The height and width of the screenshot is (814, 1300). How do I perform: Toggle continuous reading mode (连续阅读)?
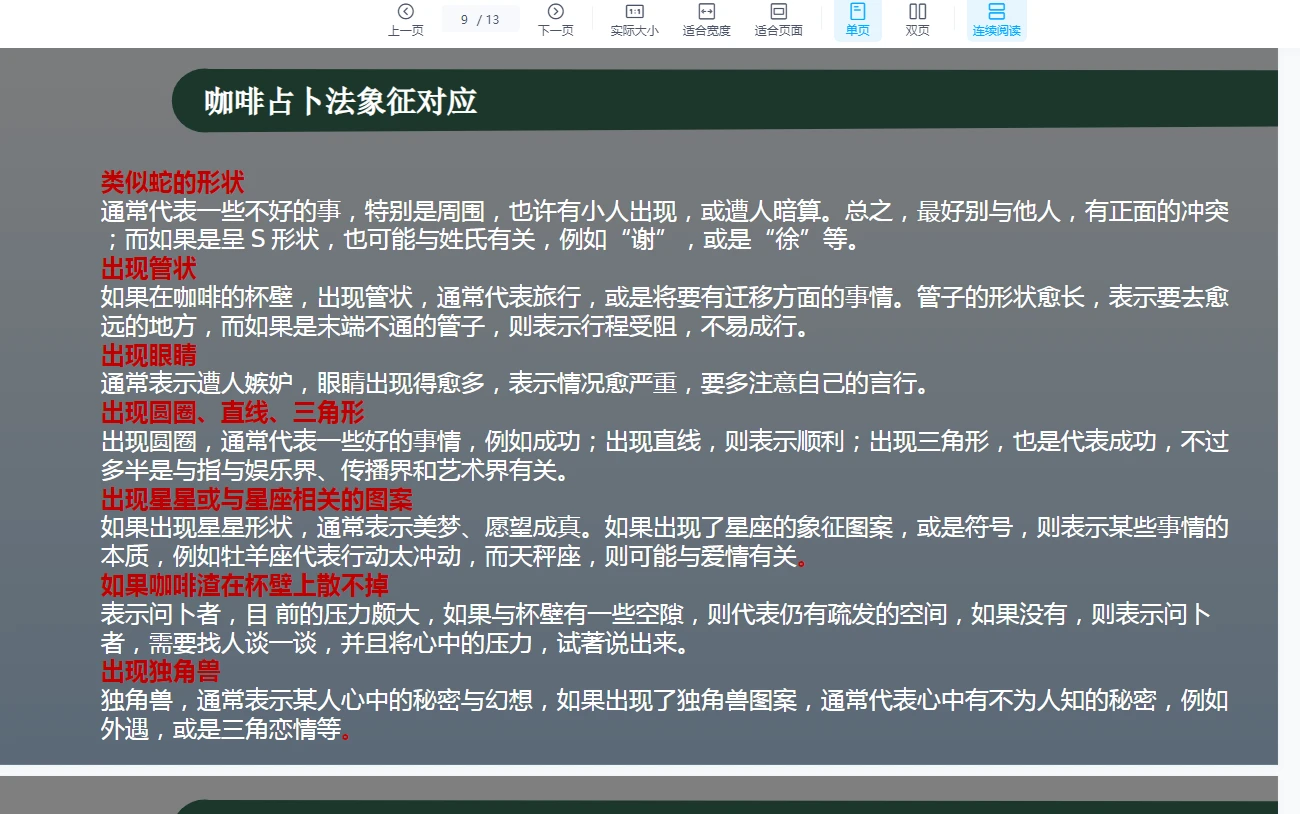coord(996,20)
